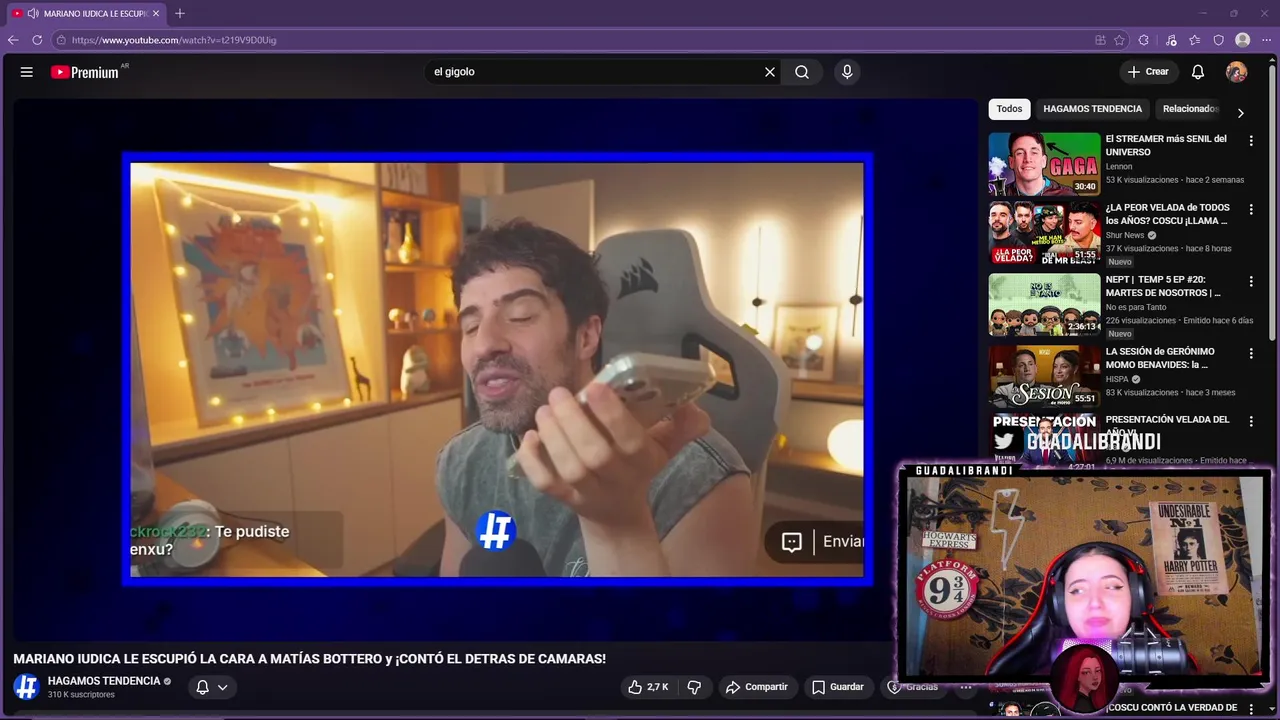
Task: Save video with Guardar button
Action: 838,687
